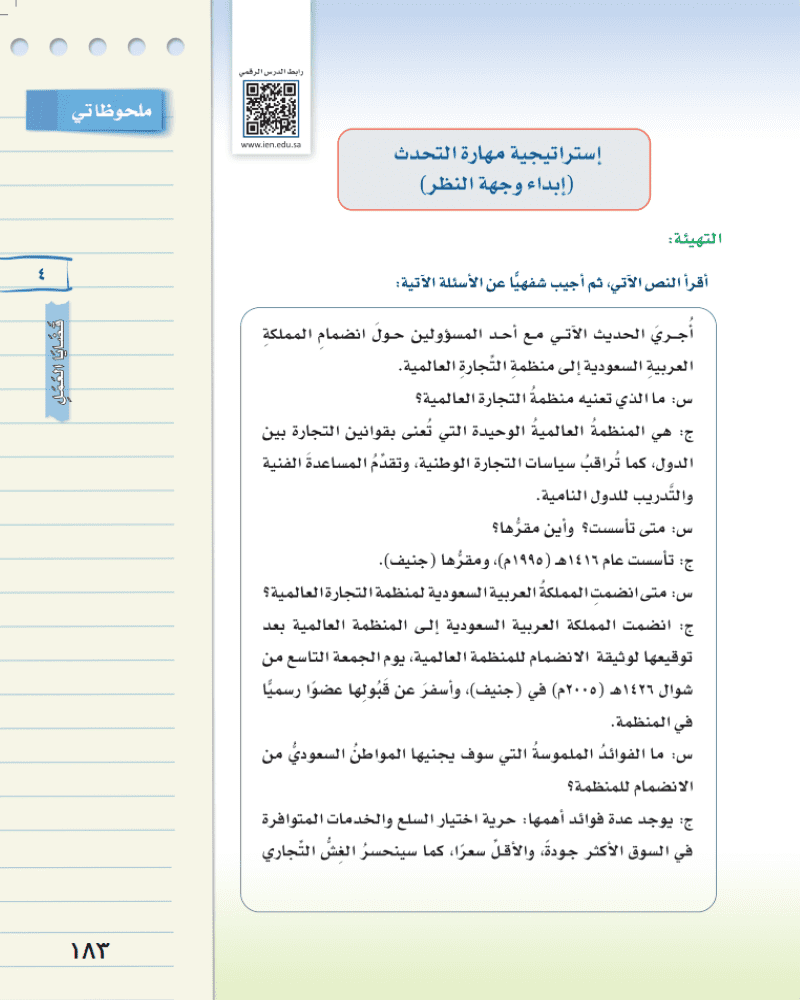The image size is (800, 1000).
Task: Click the line في المنظمة.
Action: tap(652, 723)
